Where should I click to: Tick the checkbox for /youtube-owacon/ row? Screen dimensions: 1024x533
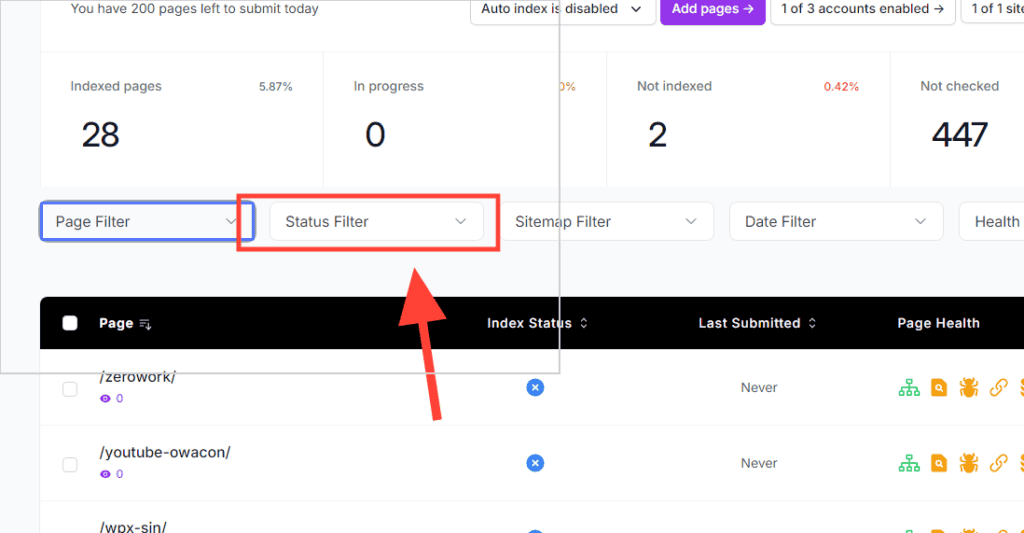click(70, 464)
